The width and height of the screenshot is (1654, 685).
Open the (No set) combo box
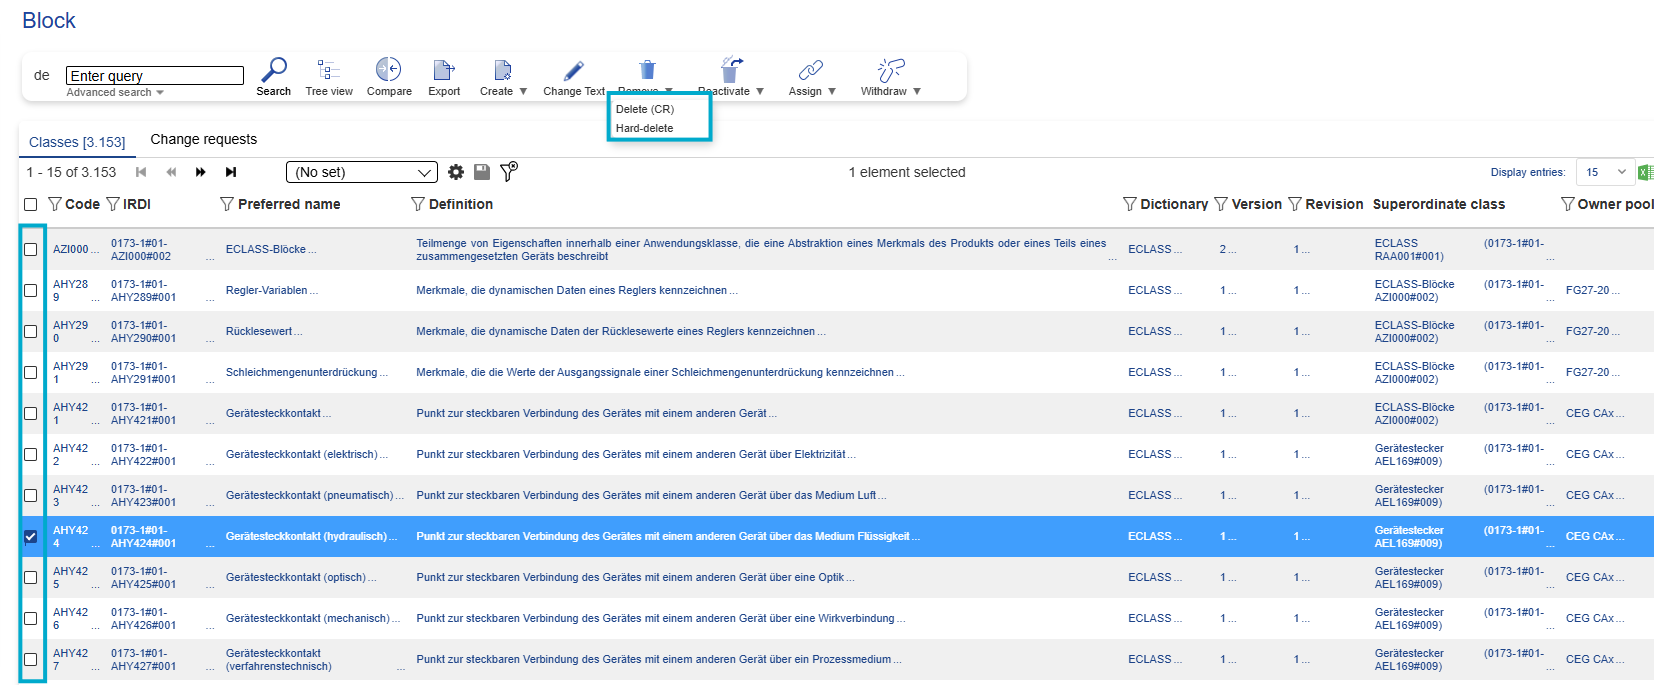point(361,172)
